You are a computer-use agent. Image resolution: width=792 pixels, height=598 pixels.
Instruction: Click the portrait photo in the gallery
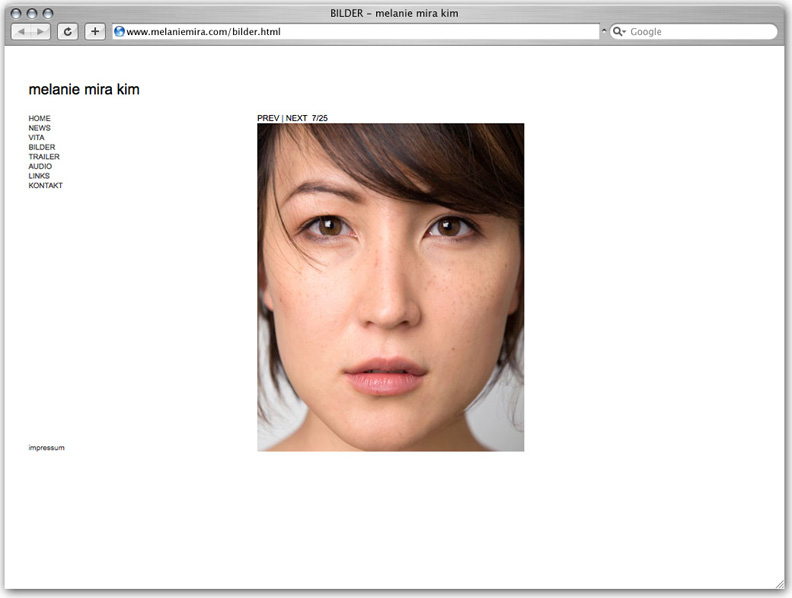[x=390, y=287]
